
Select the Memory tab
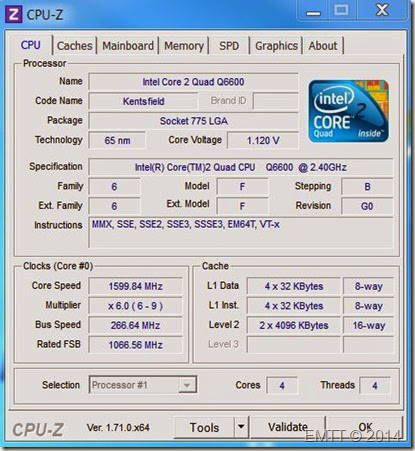tap(184, 46)
